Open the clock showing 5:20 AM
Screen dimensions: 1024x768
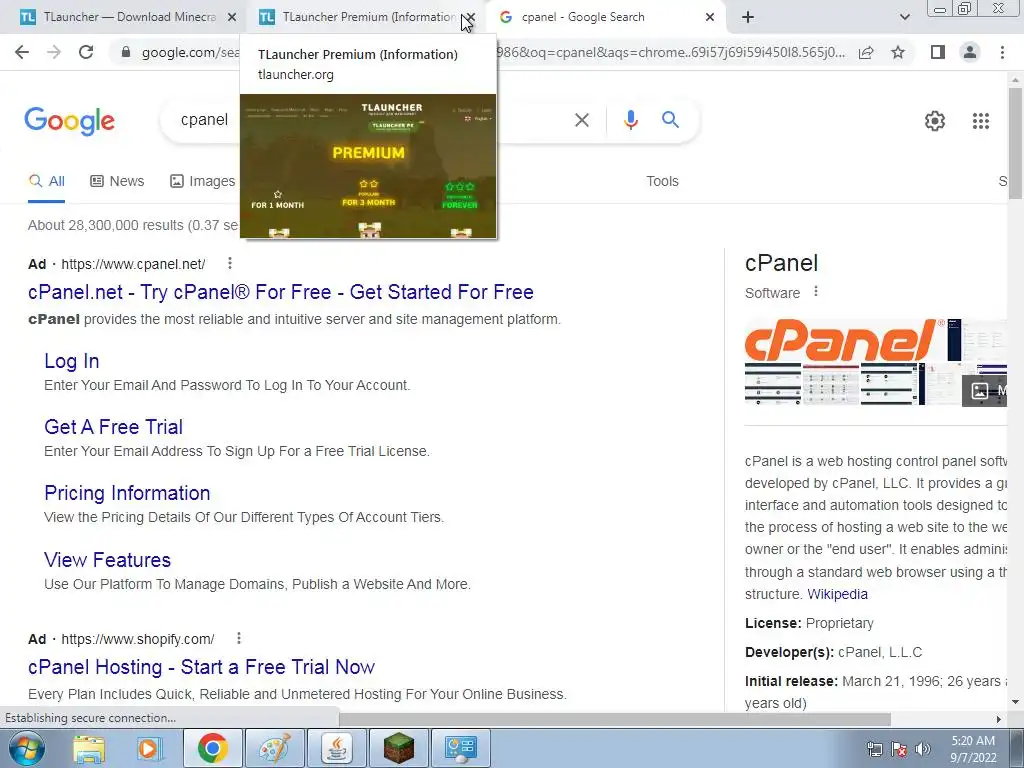click(973, 749)
